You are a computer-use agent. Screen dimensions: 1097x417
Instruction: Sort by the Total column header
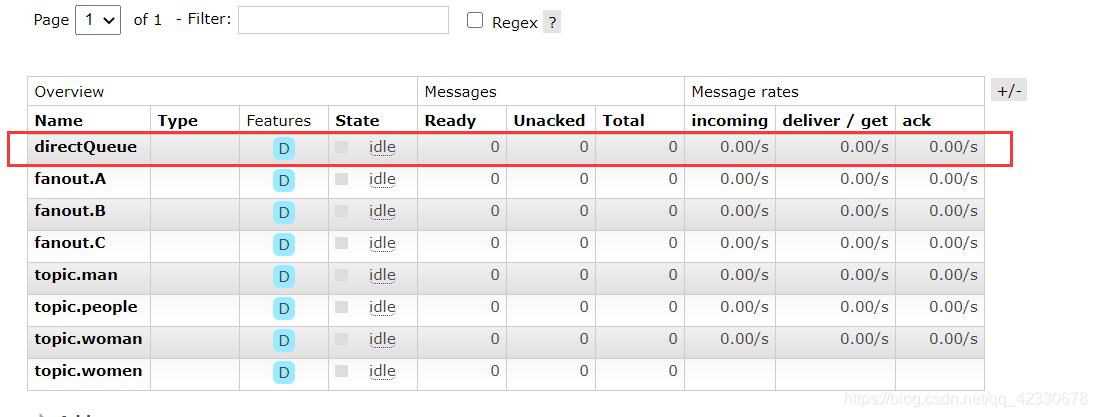pos(623,120)
